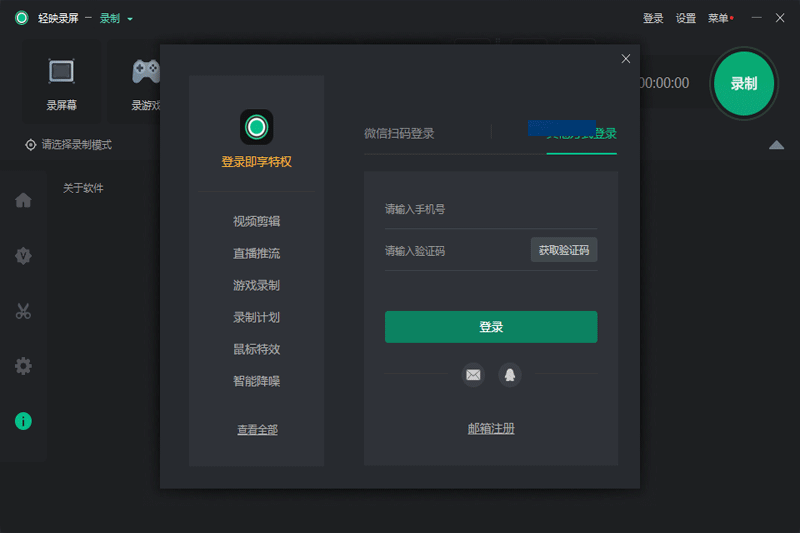The image size is (800, 533).
Task: Open 设置 in the title bar
Action: [685, 18]
